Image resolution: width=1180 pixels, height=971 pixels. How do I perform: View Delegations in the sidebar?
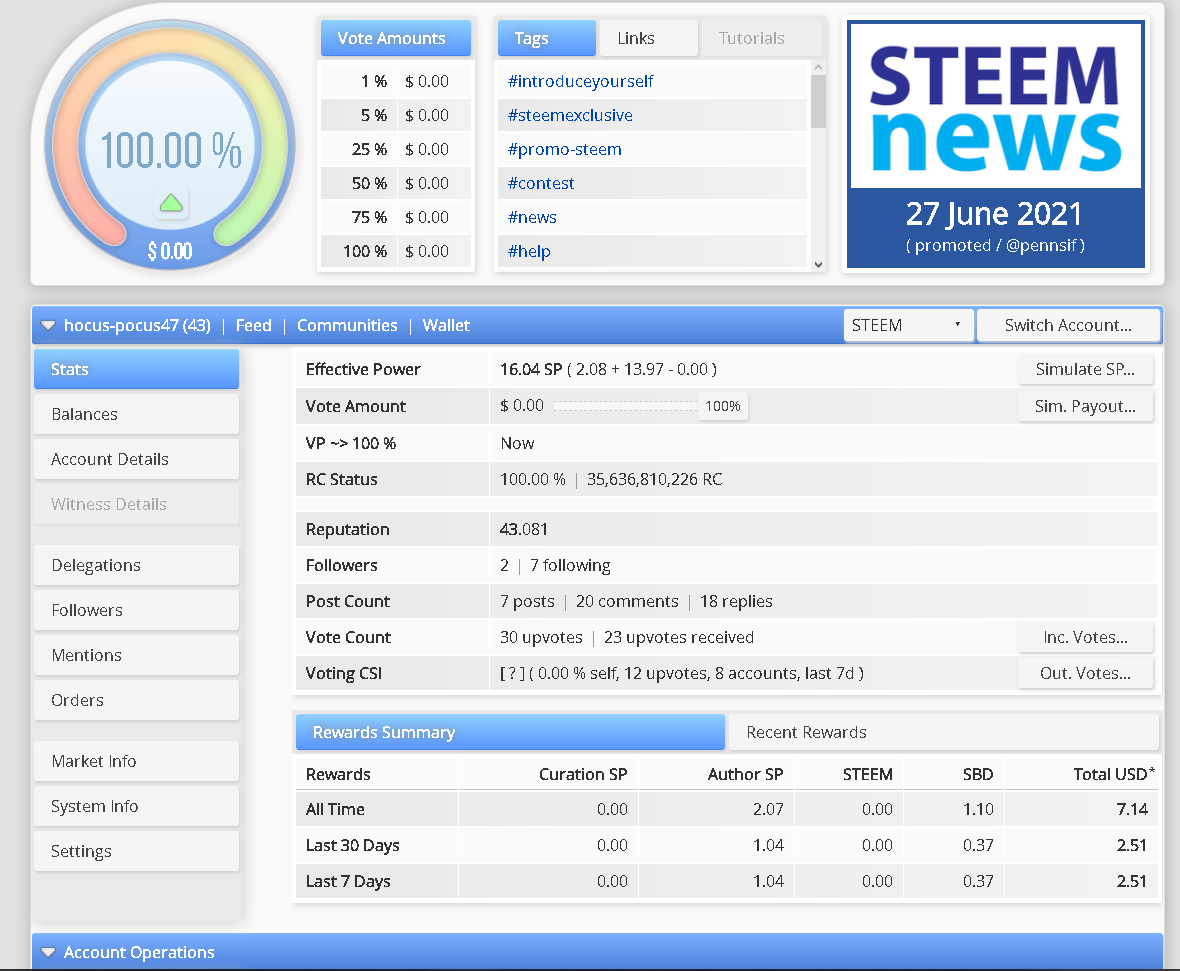pyautogui.click(x=136, y=565)
